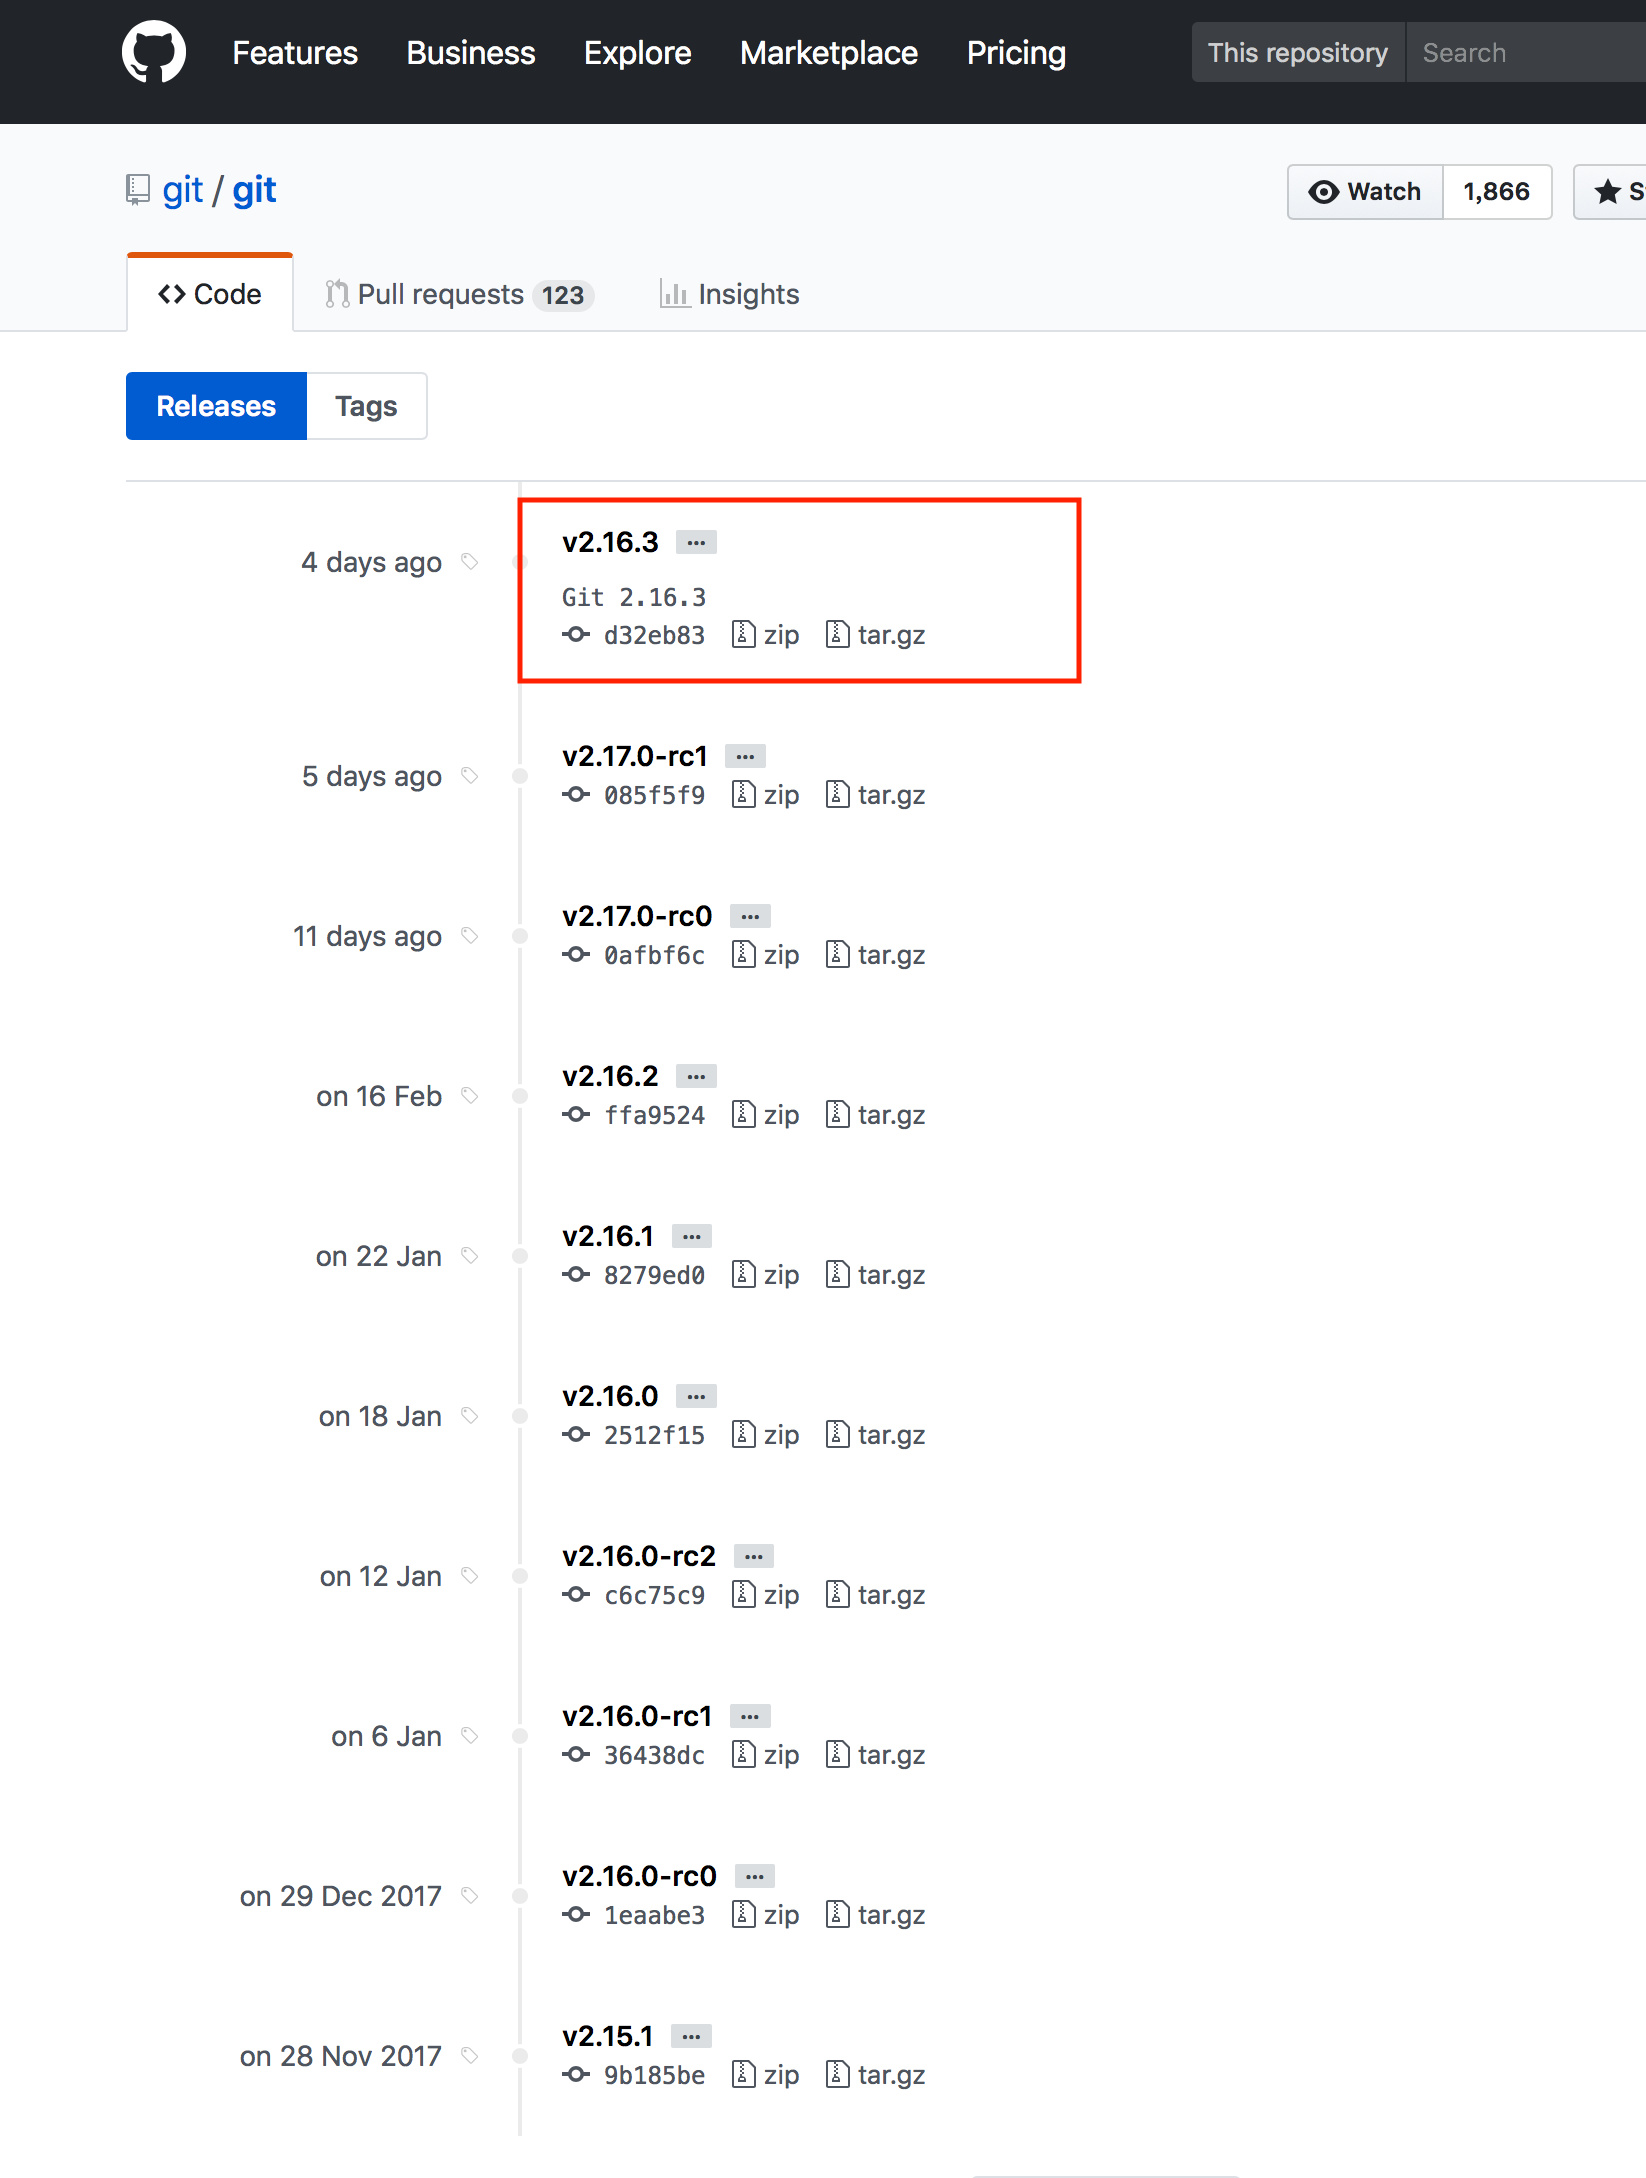Viewport: 1646px width, 2178px height.
Task: Open the v2.15.1 release title
Action: [608, 2036]
